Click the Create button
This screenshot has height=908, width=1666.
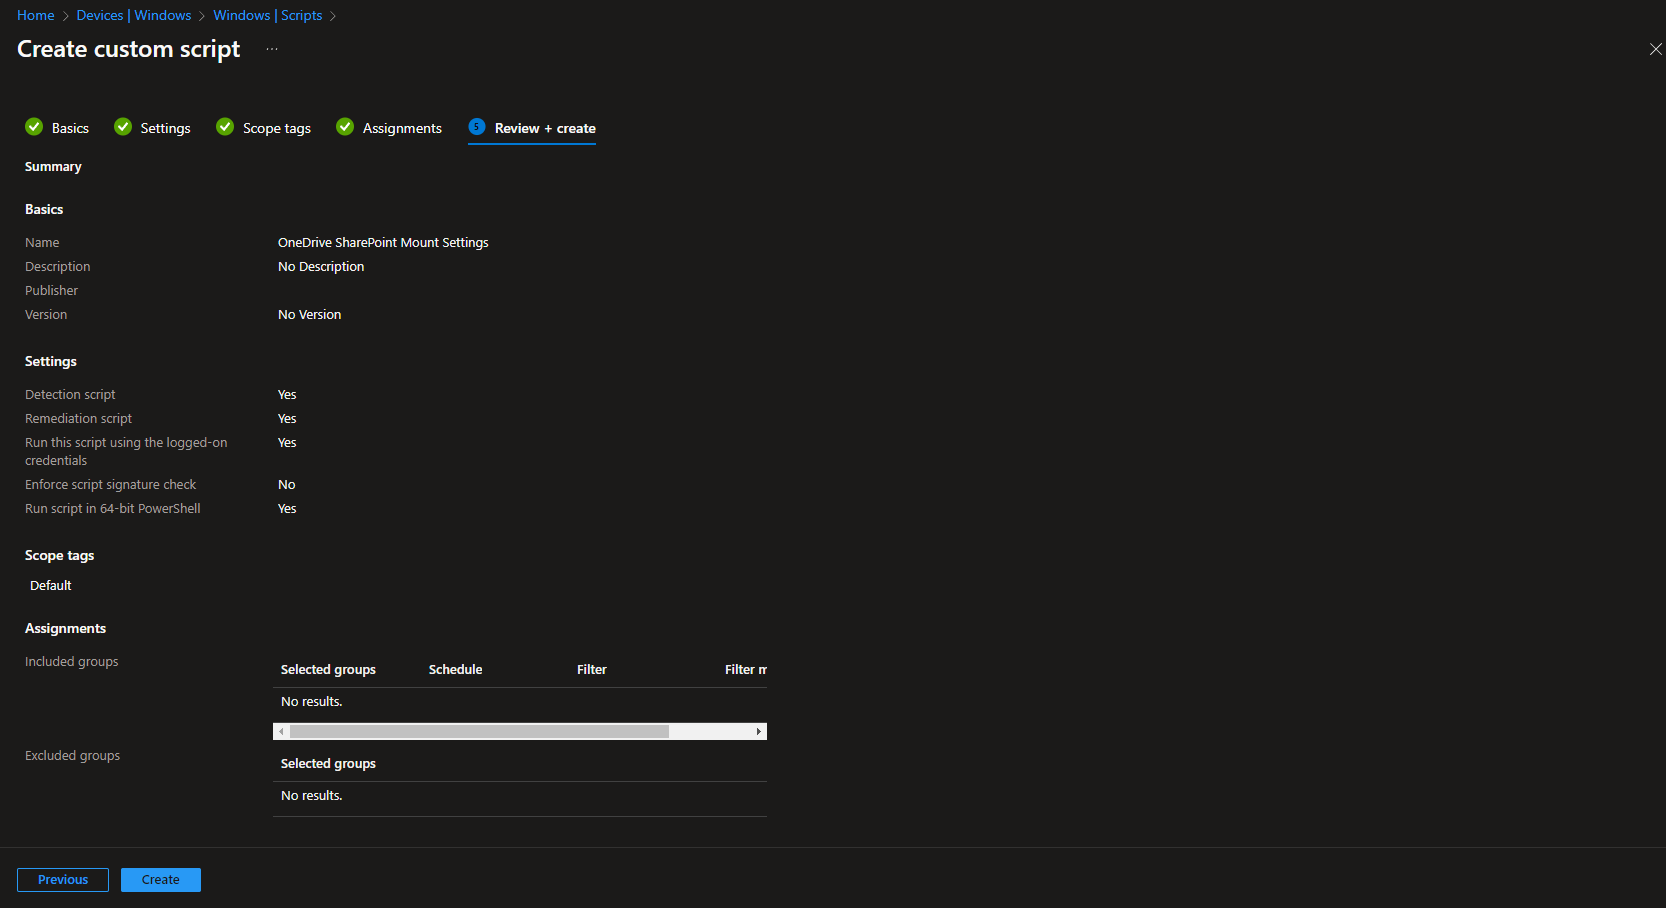[160, 879]
